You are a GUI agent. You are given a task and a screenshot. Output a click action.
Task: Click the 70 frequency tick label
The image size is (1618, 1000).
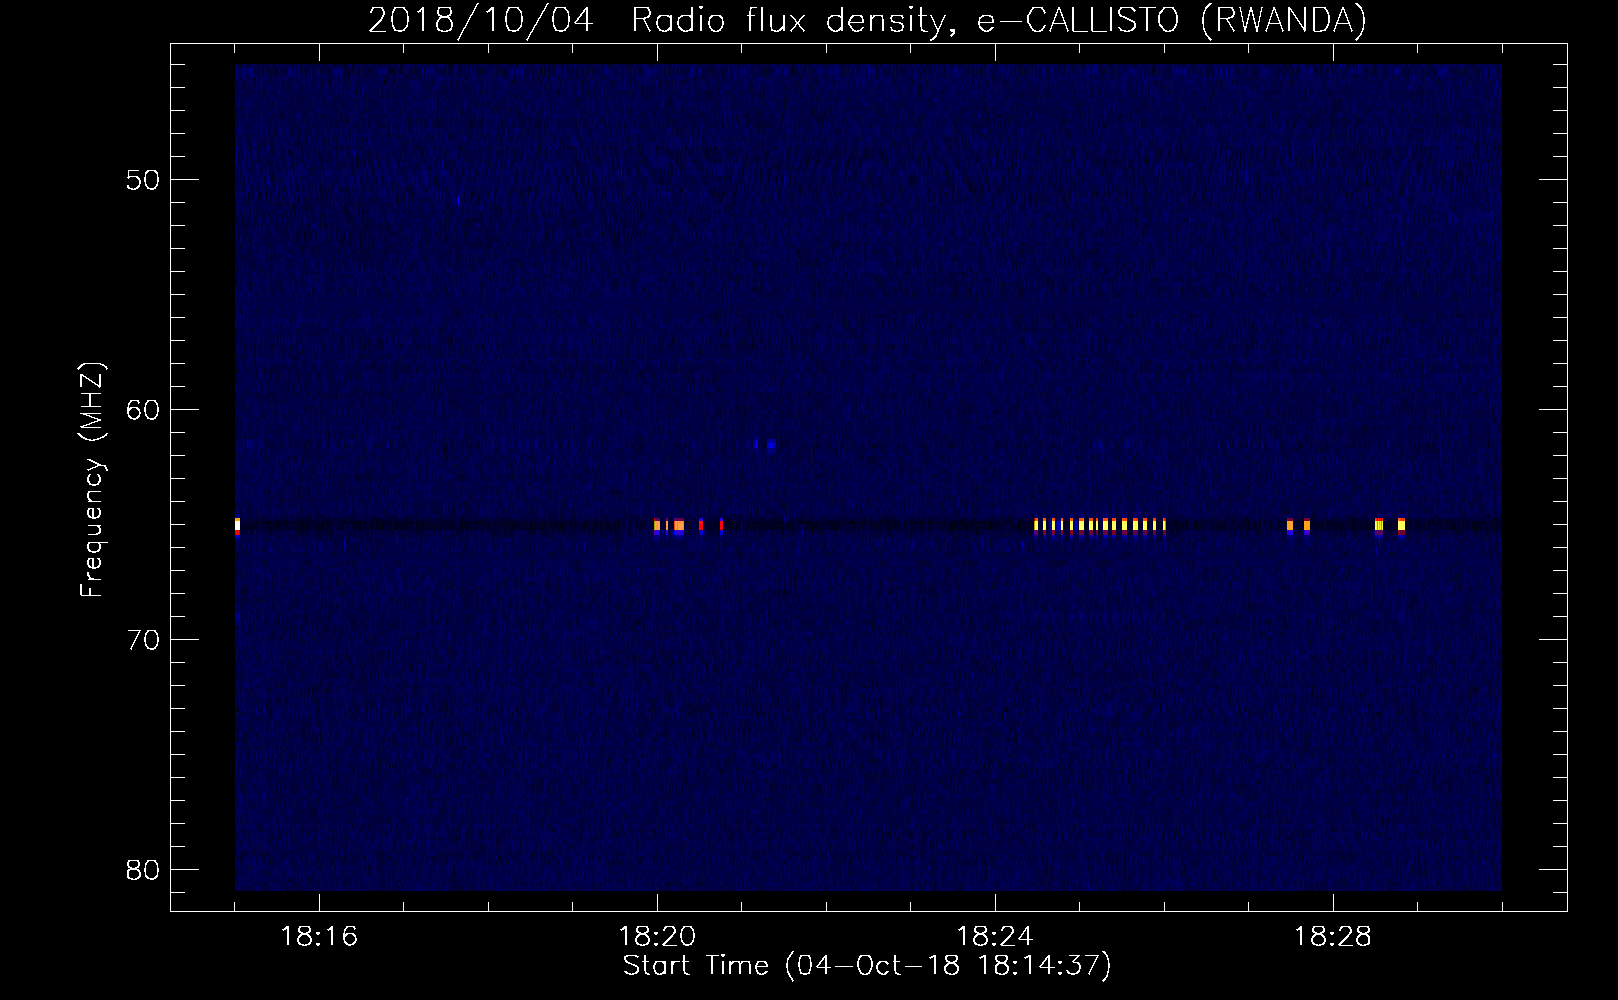coord(141,640)
